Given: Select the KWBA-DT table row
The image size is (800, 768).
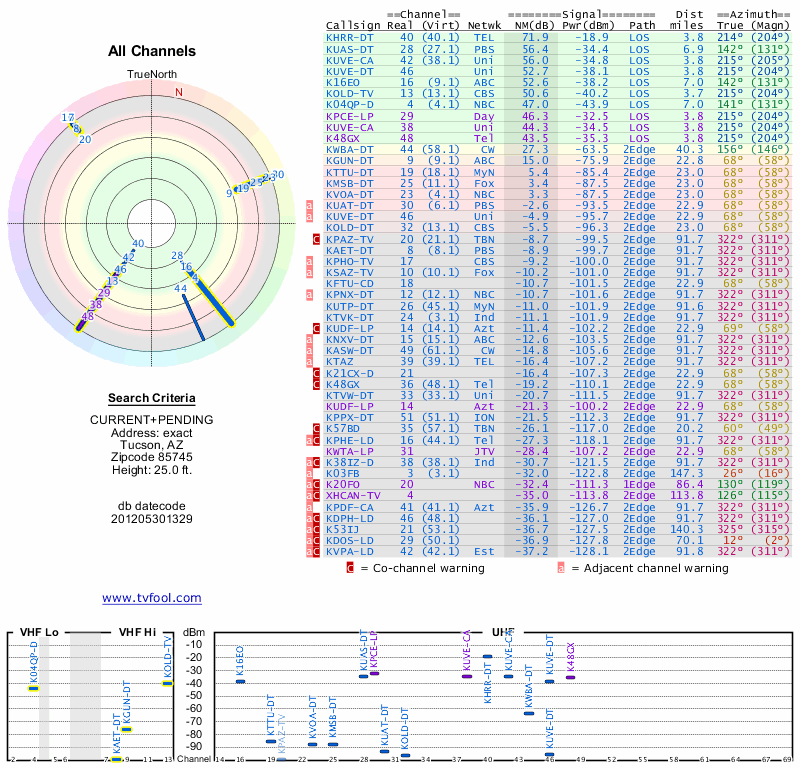Looking at the screenshot, I should [558, 150].
